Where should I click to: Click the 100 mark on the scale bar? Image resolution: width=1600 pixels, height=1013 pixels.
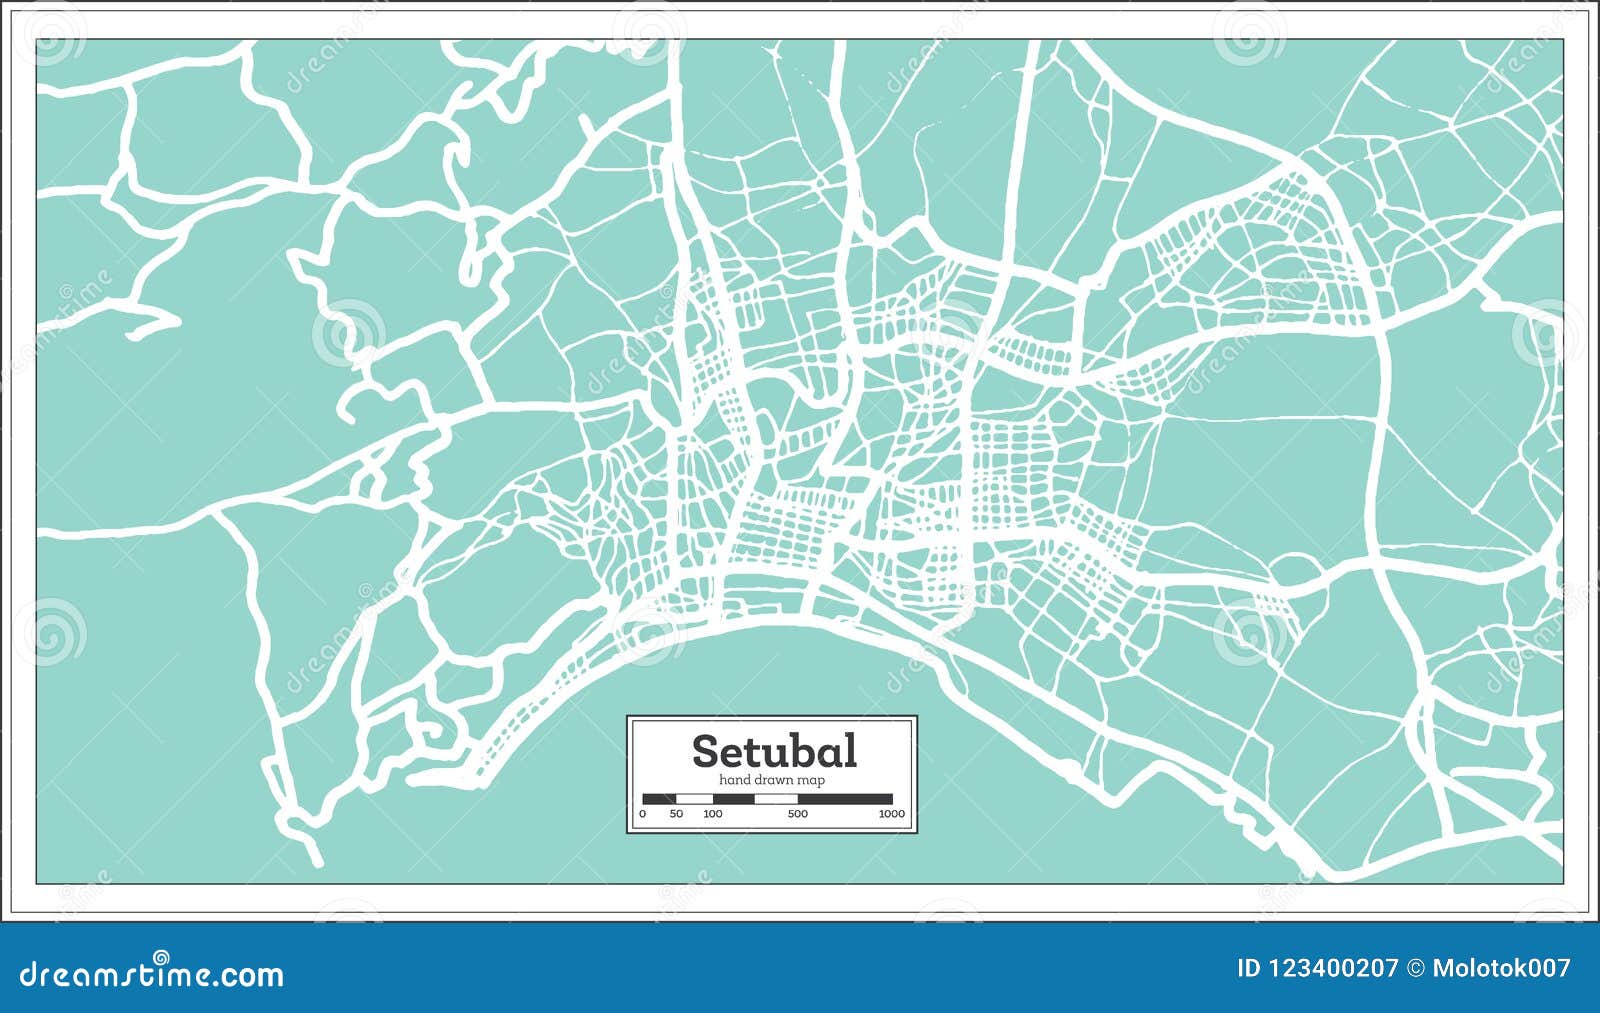click(x=712, y=815)
